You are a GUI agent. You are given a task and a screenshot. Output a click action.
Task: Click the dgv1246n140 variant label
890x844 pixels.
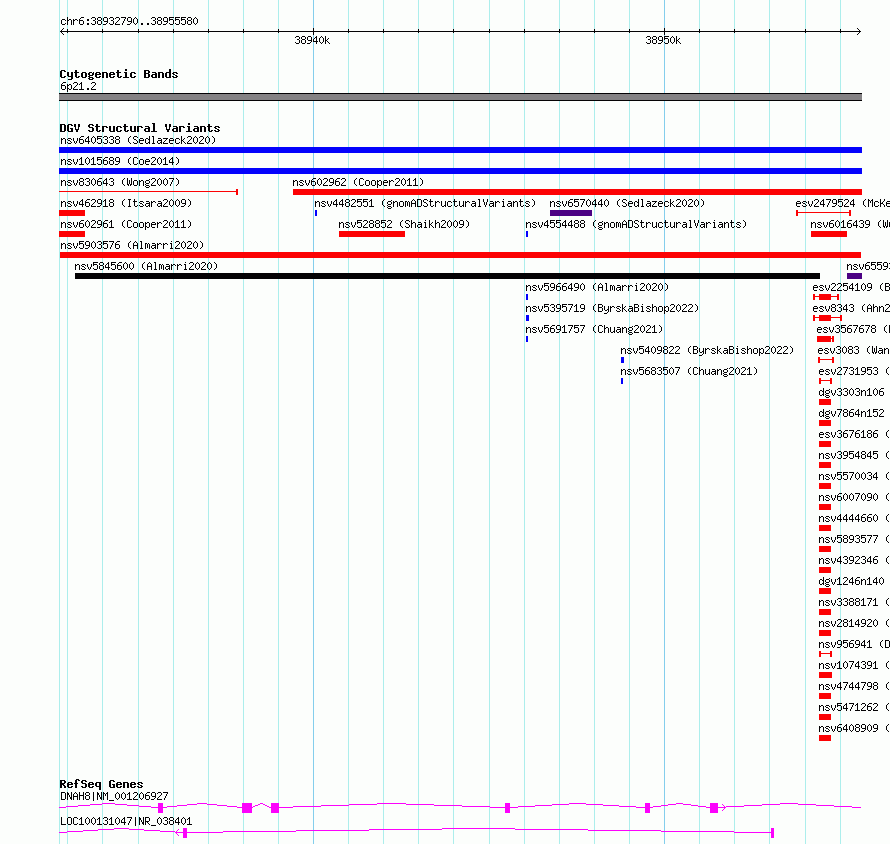[x=851, y=581]
